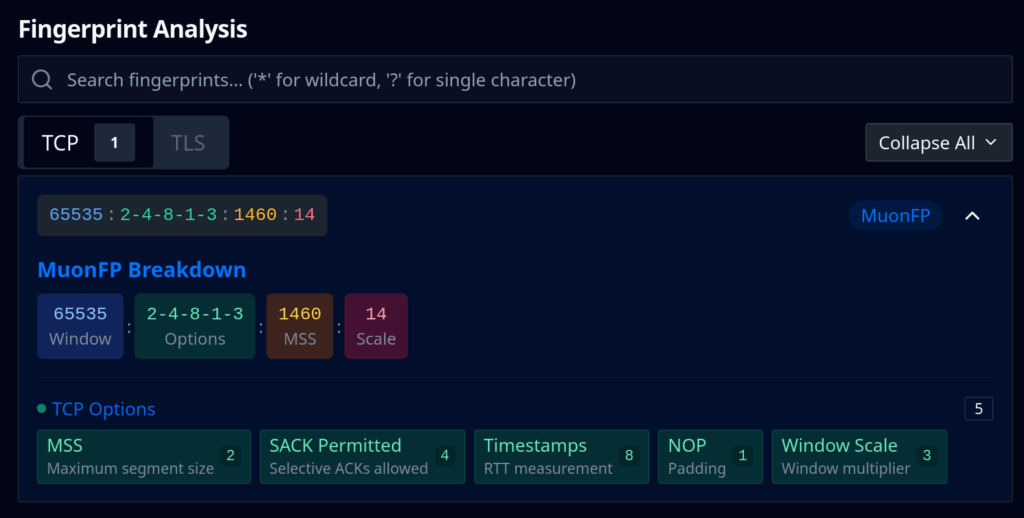Click the Window Scale option chip
1024x518 pixels.
tap(858, 456)
